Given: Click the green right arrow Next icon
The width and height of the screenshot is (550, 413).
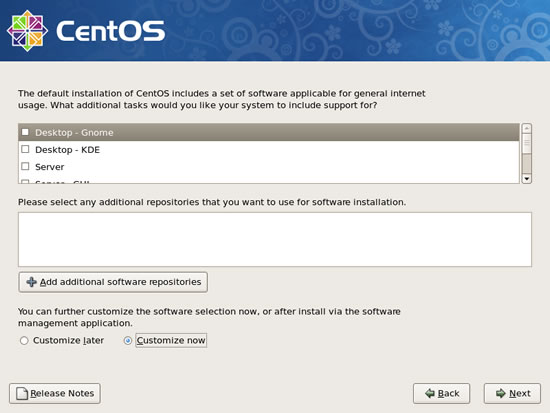Looking at the screenshot, I should coord(501,393).
